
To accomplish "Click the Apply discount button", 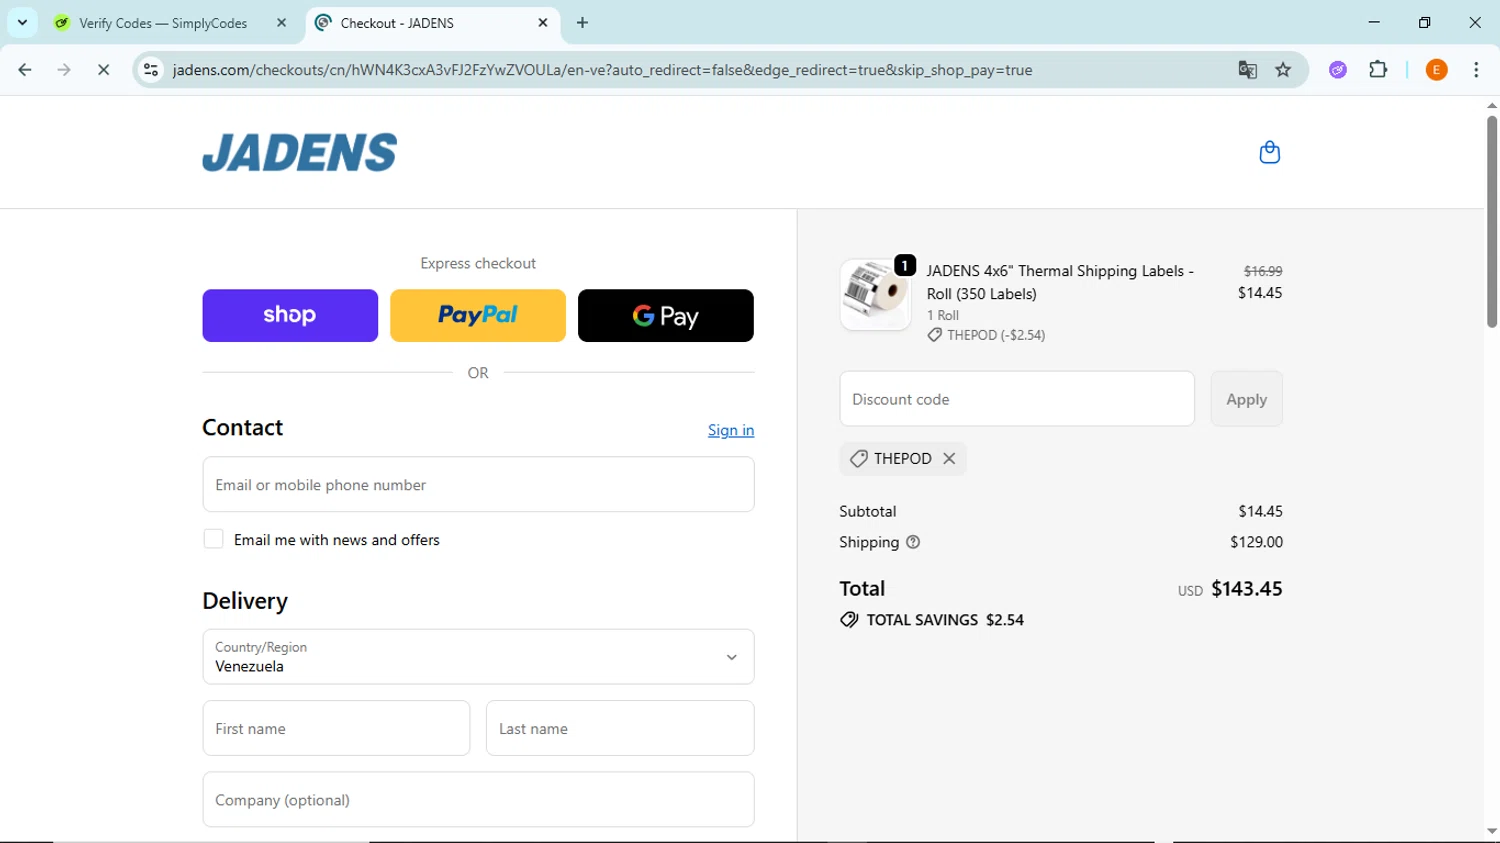I will coord(1246,399).
